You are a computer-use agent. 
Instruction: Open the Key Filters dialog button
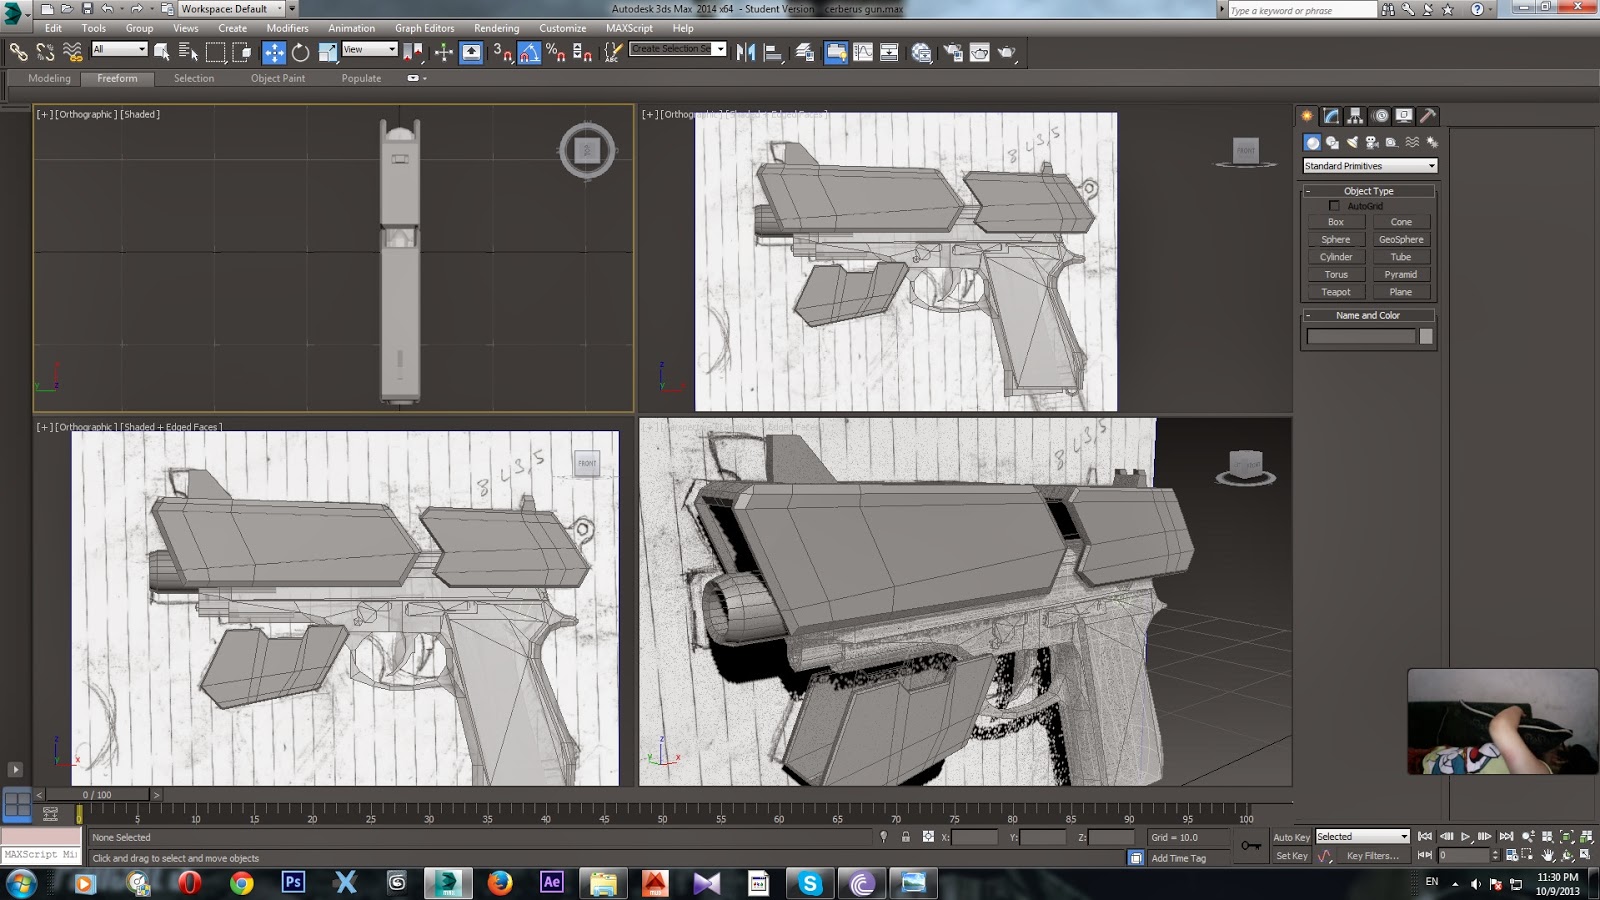click(1372, 856)
